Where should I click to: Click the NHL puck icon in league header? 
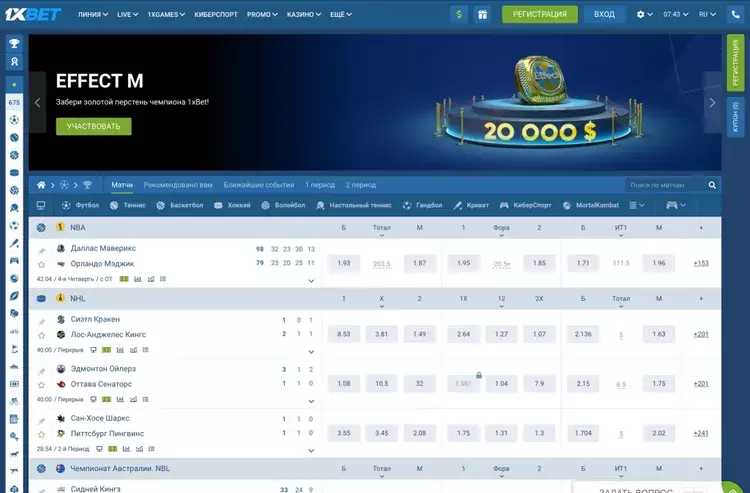[x=41, y=298]
